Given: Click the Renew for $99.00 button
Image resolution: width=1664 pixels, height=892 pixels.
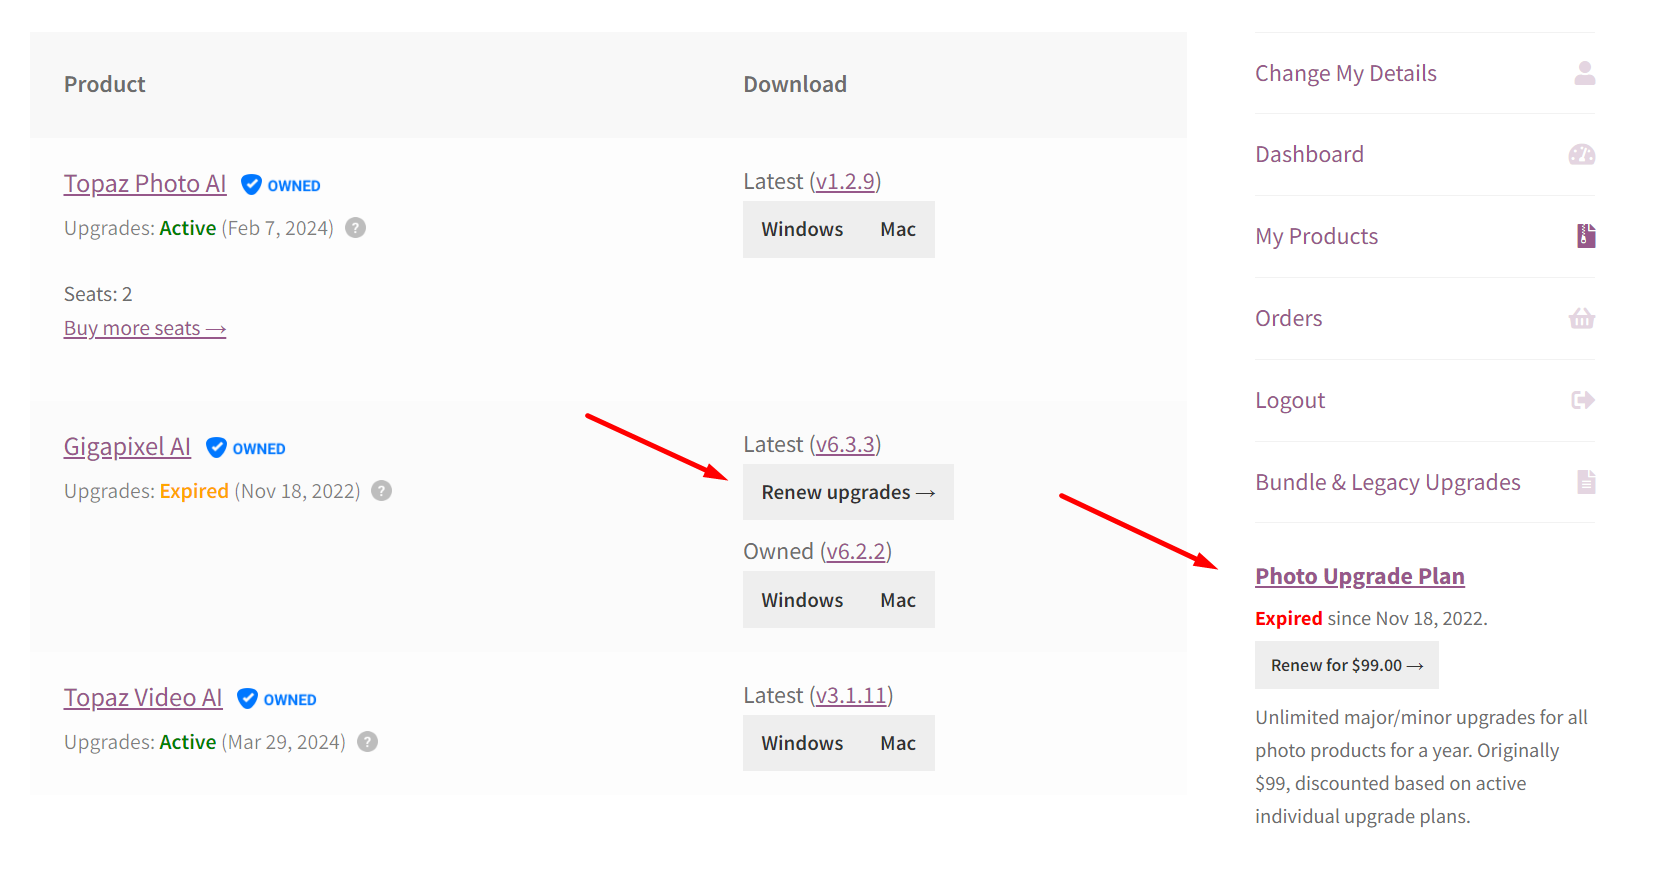Looking at the screenshot, I should (x=1347, y=665).
